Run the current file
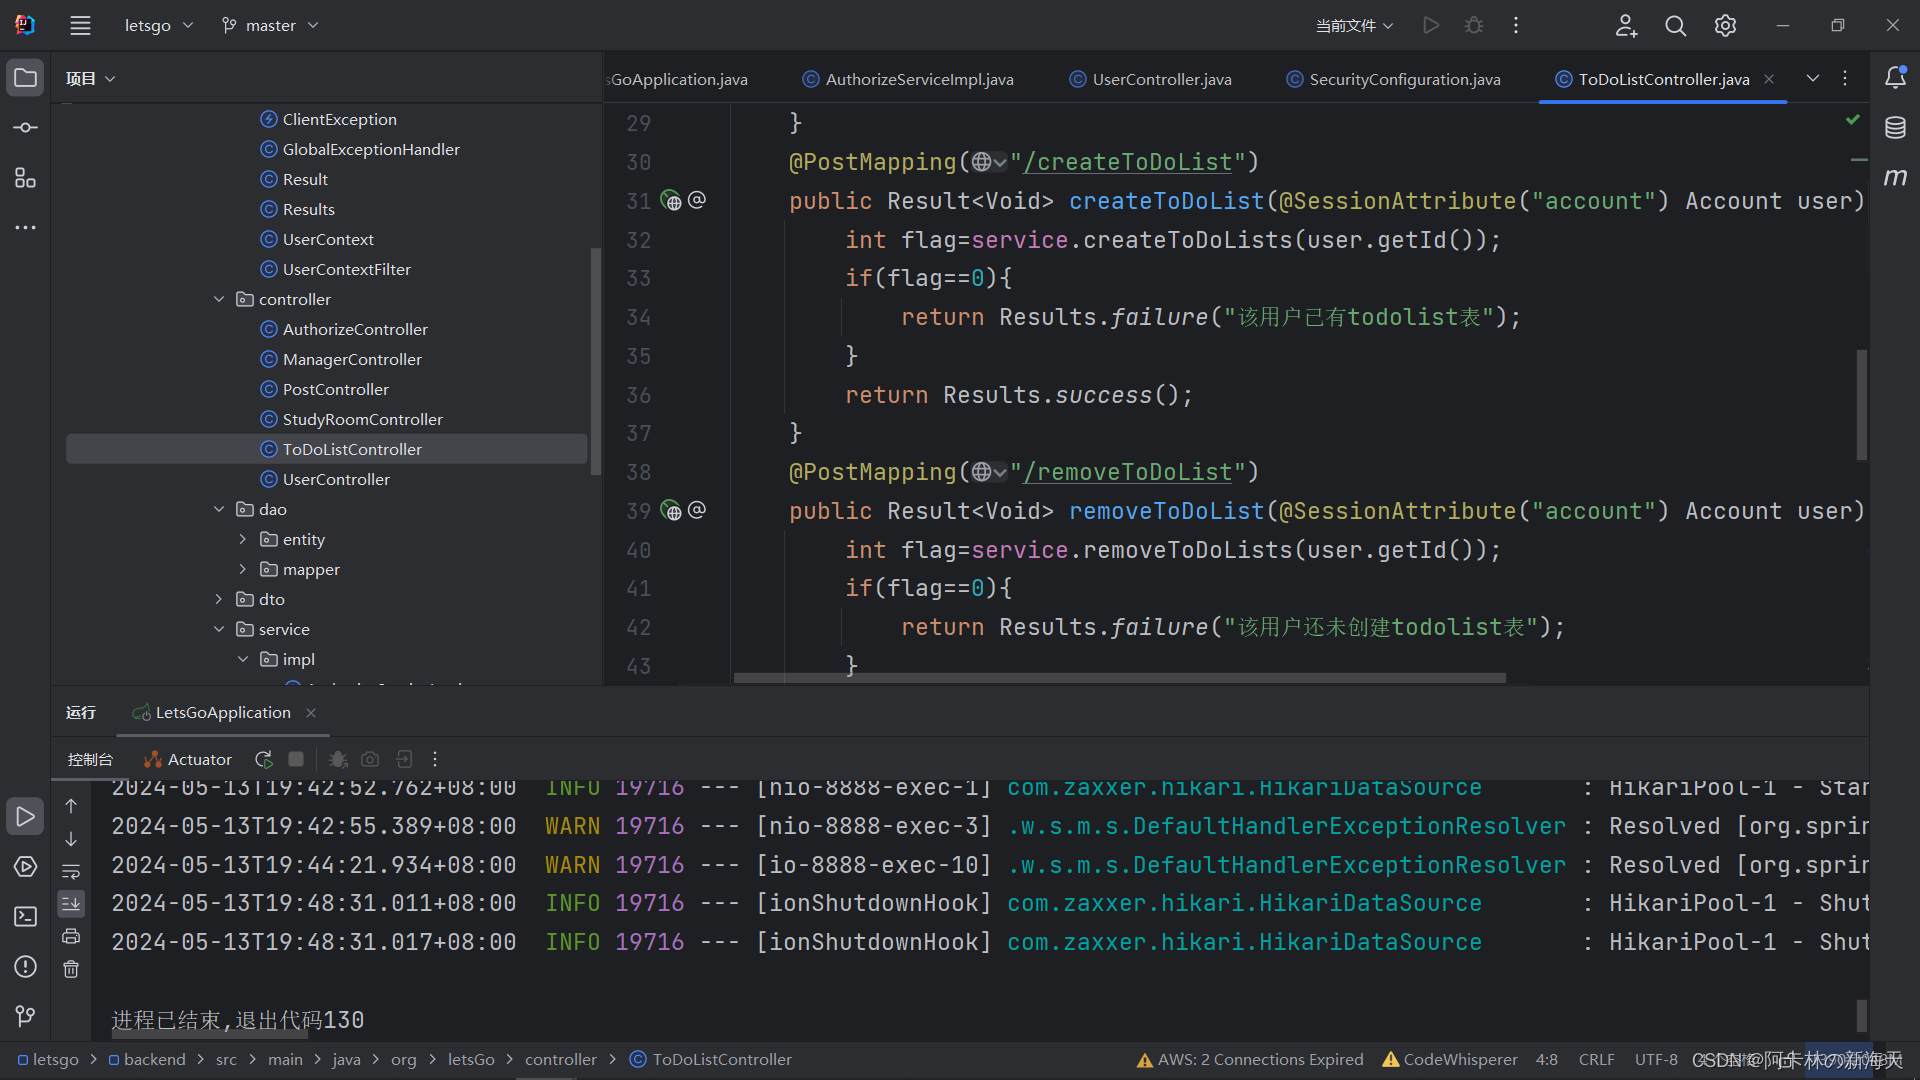Screen dimensions: 1920x1080 (1431, 25)
